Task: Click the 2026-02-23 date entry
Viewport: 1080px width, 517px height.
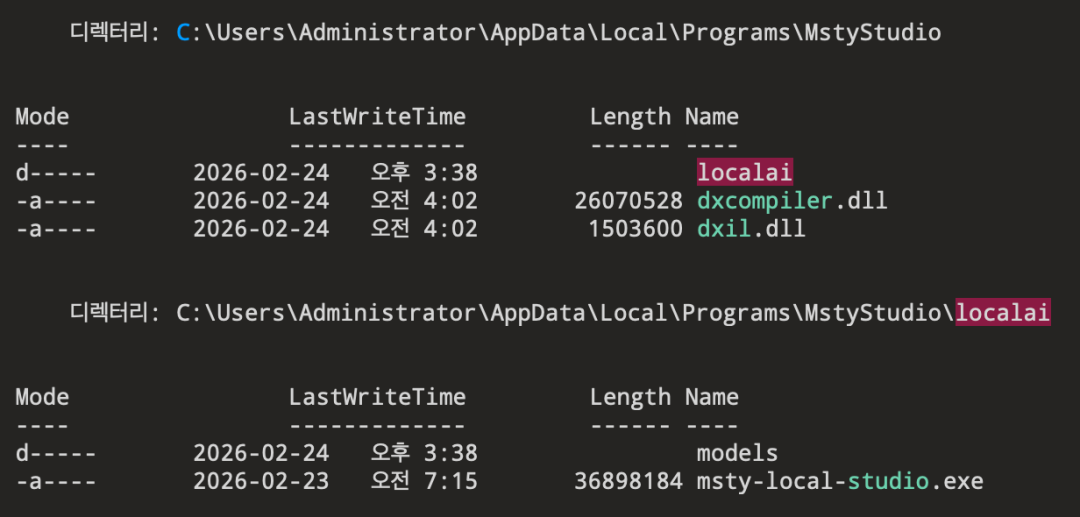Action: [x=261, y=481]
